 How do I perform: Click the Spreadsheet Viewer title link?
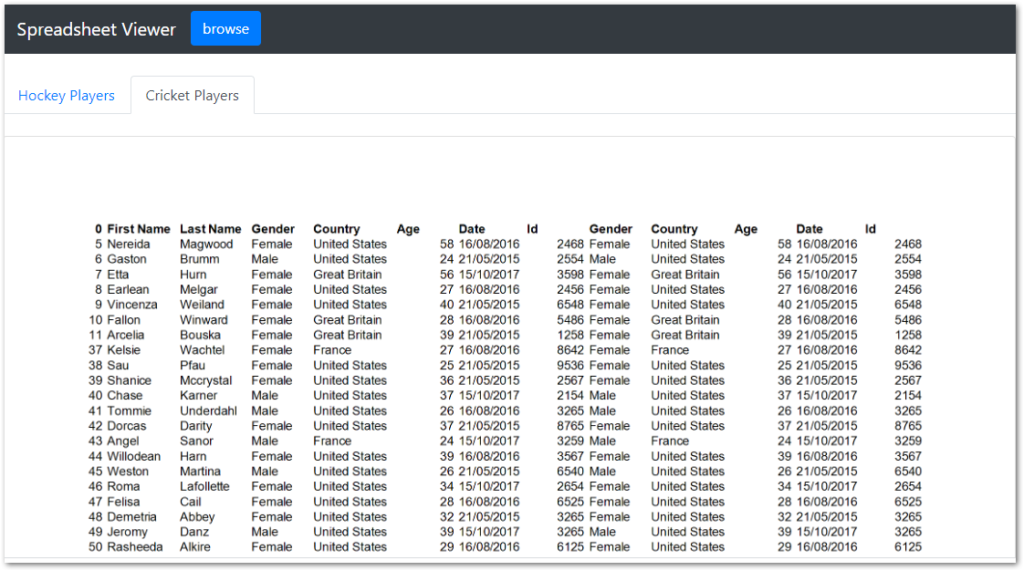[x=96, y=29]
